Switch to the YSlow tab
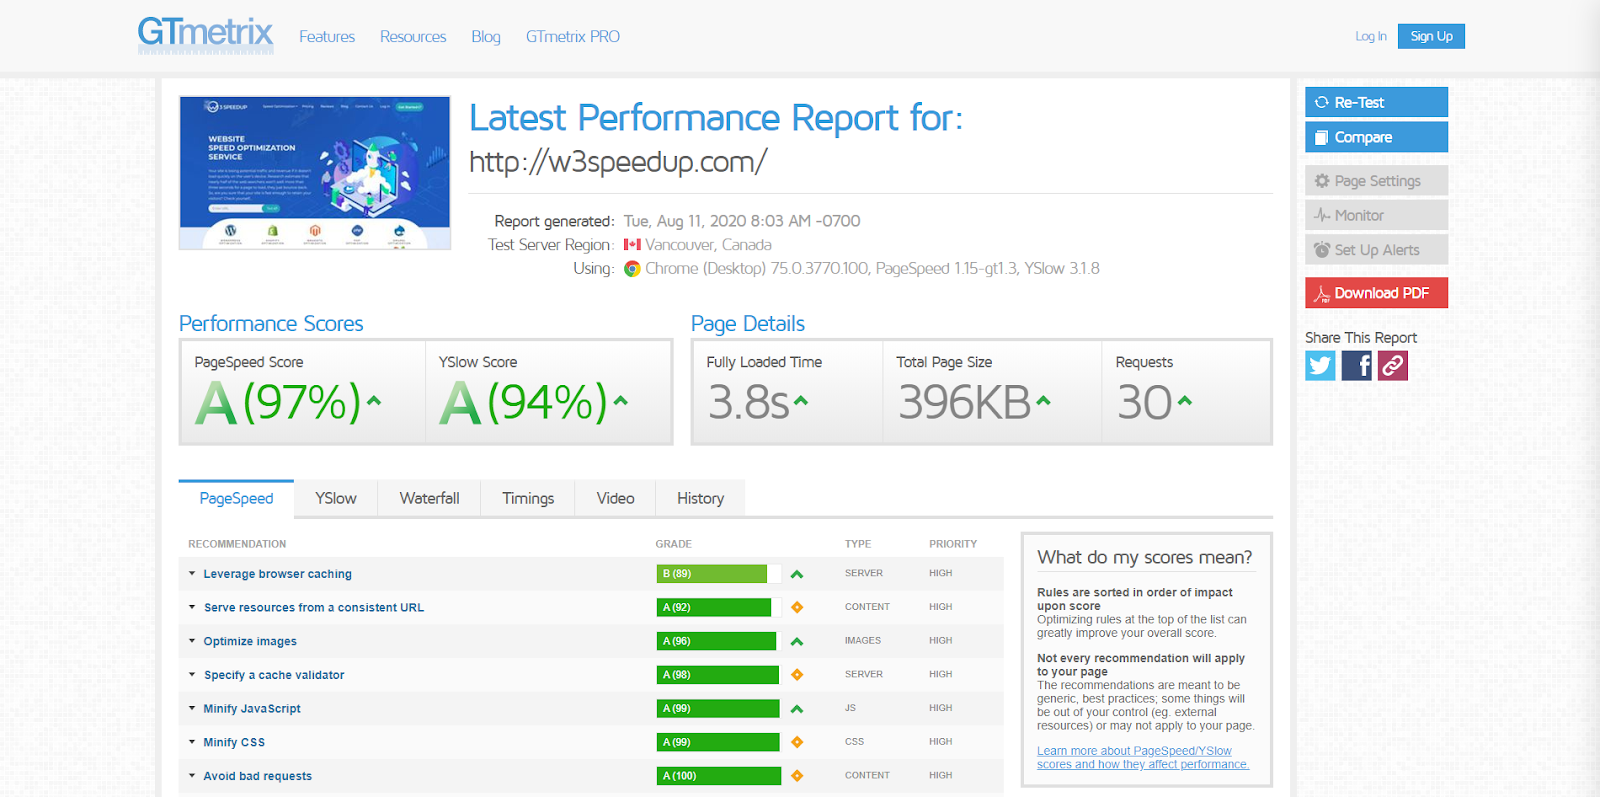 tap(336, 498)
